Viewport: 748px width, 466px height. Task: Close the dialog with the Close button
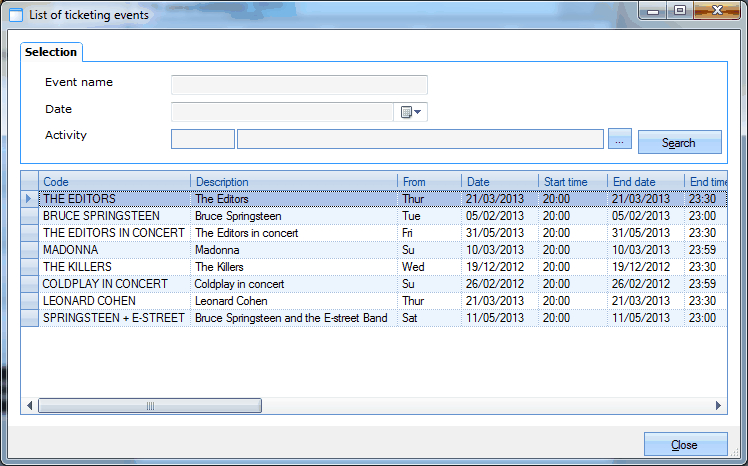click(x=685, y=445)
